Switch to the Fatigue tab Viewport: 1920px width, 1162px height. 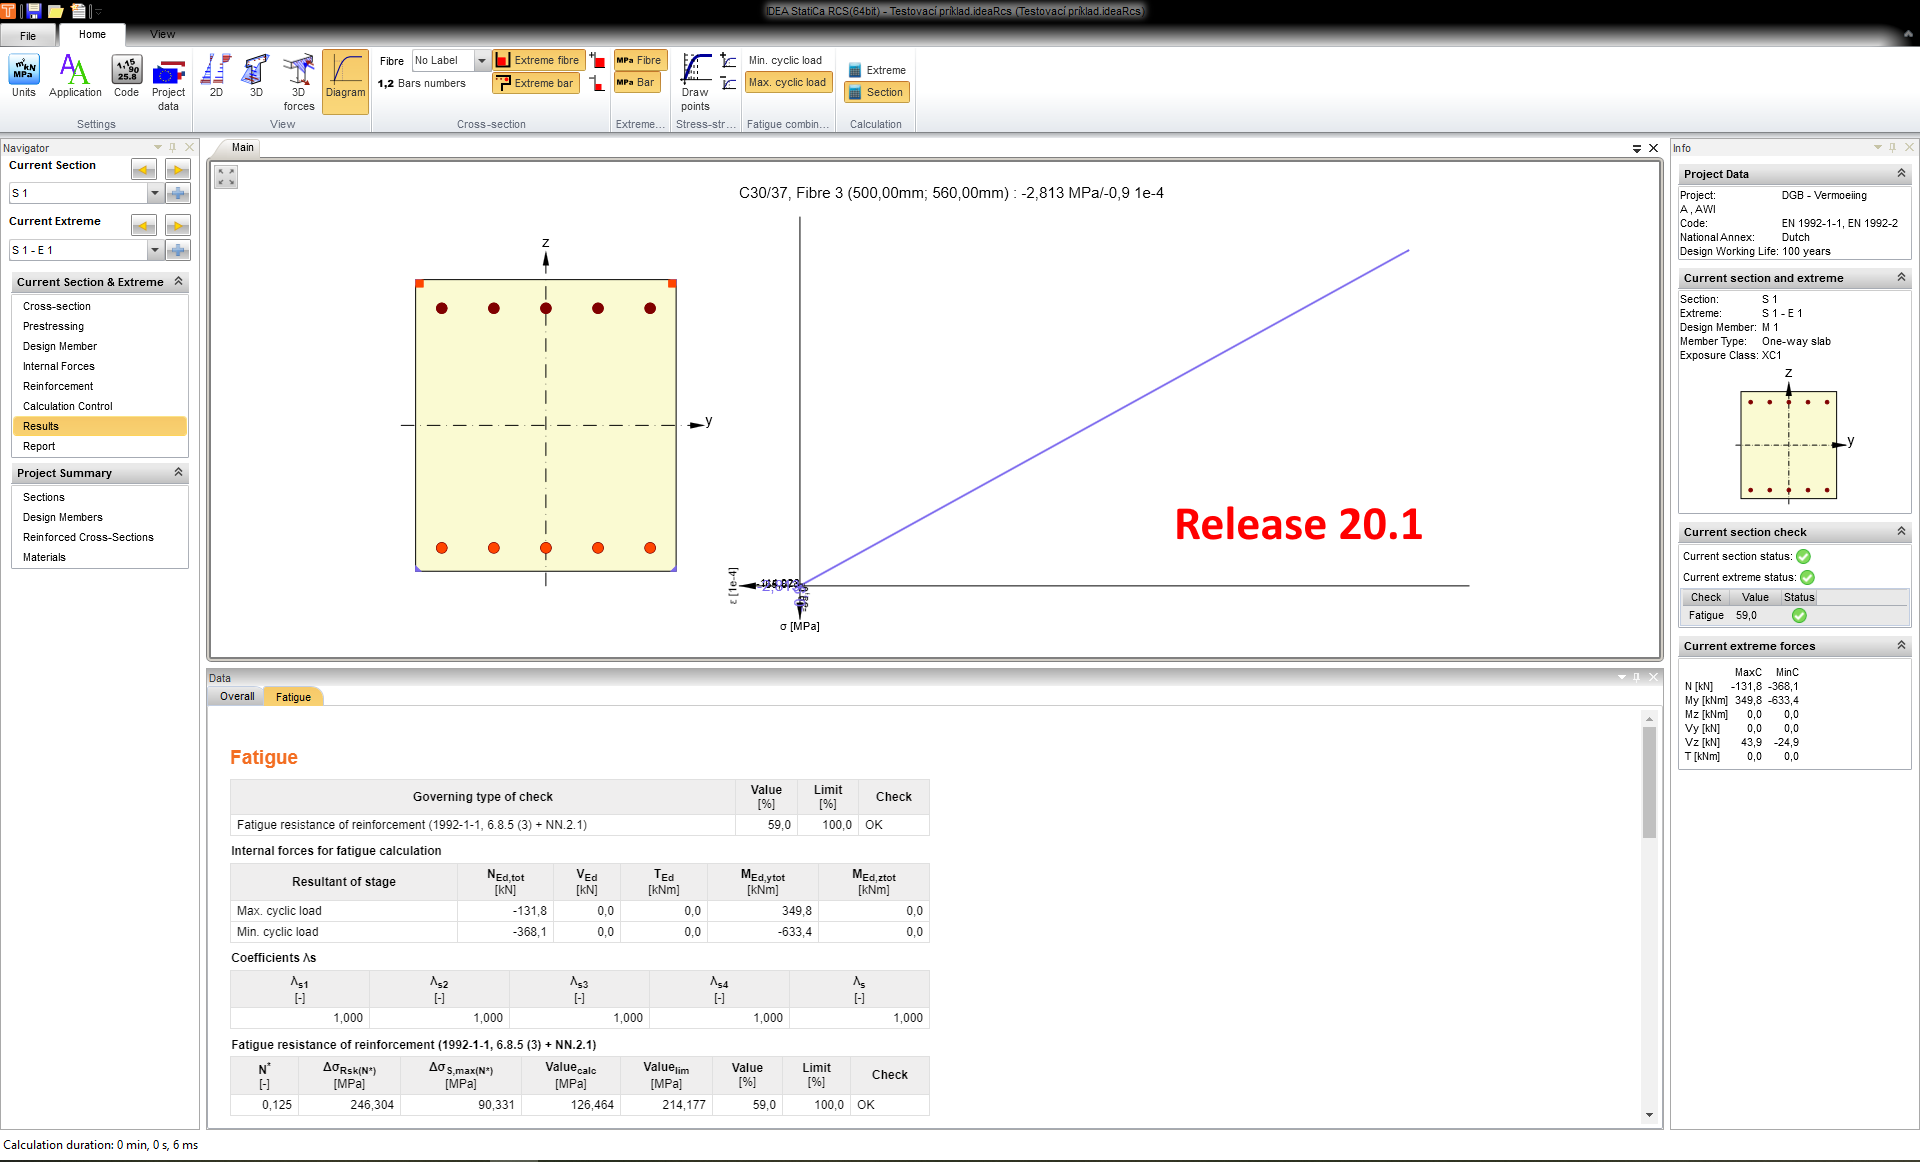click(x=293, y=697)
